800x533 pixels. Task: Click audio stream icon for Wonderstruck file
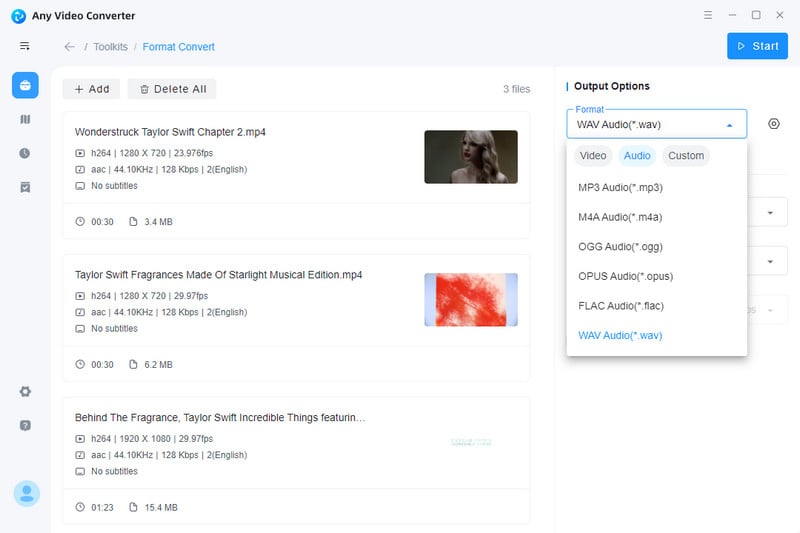(x=80, y=169)
